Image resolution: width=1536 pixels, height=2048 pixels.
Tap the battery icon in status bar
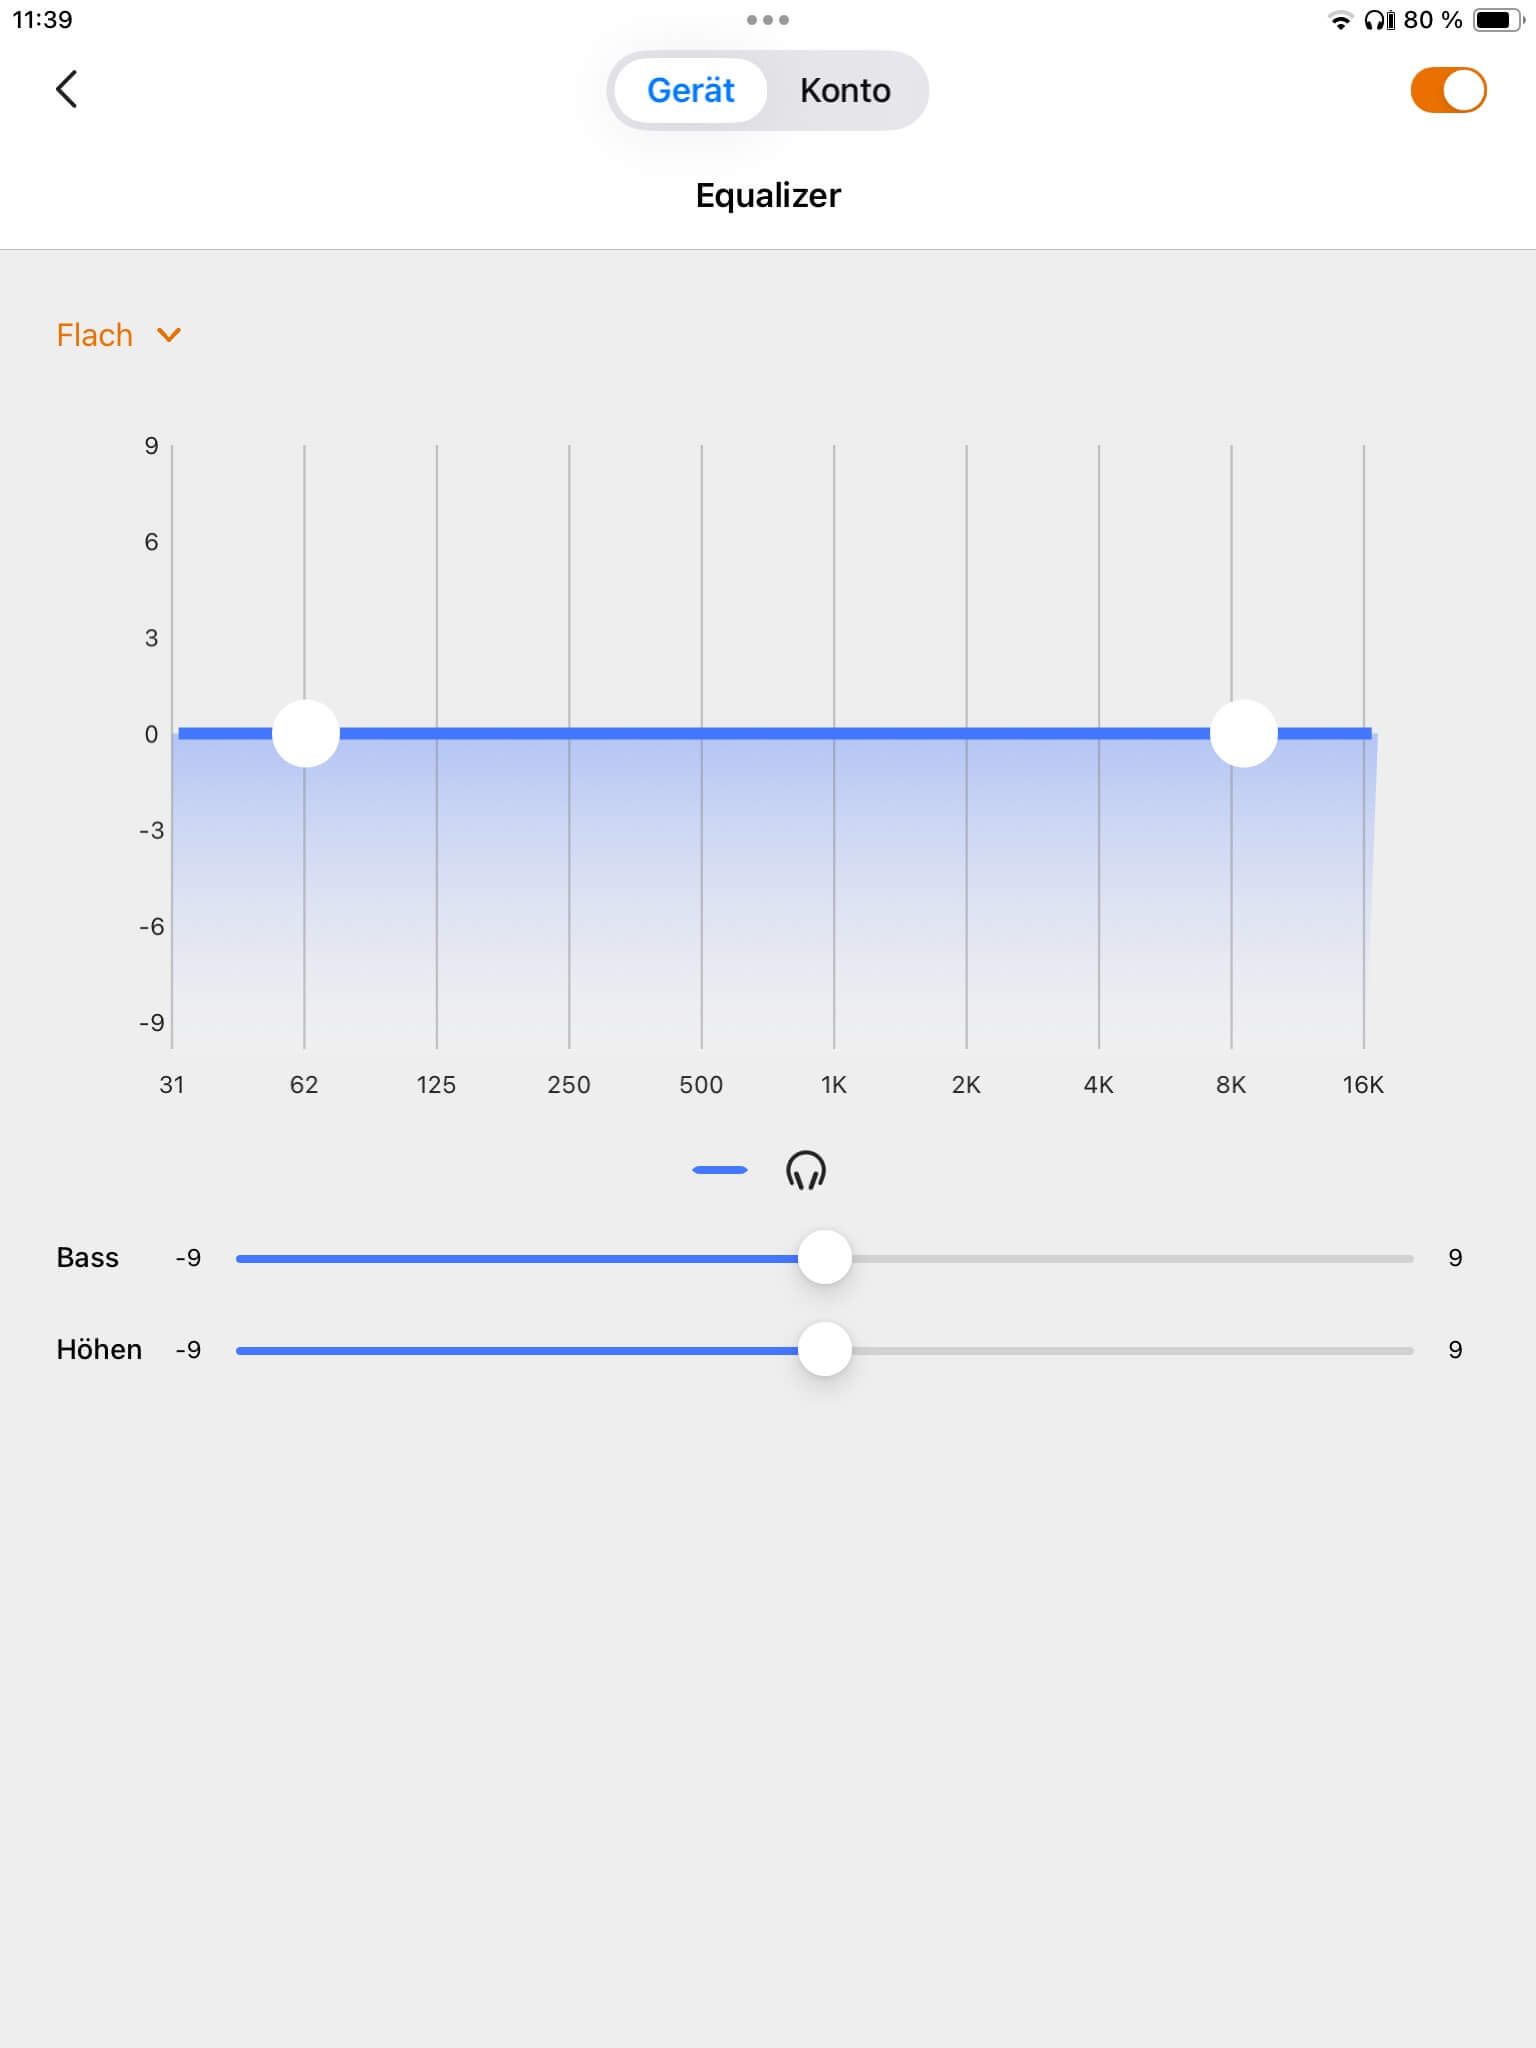pyautogui.click(x=1497, y=20)
